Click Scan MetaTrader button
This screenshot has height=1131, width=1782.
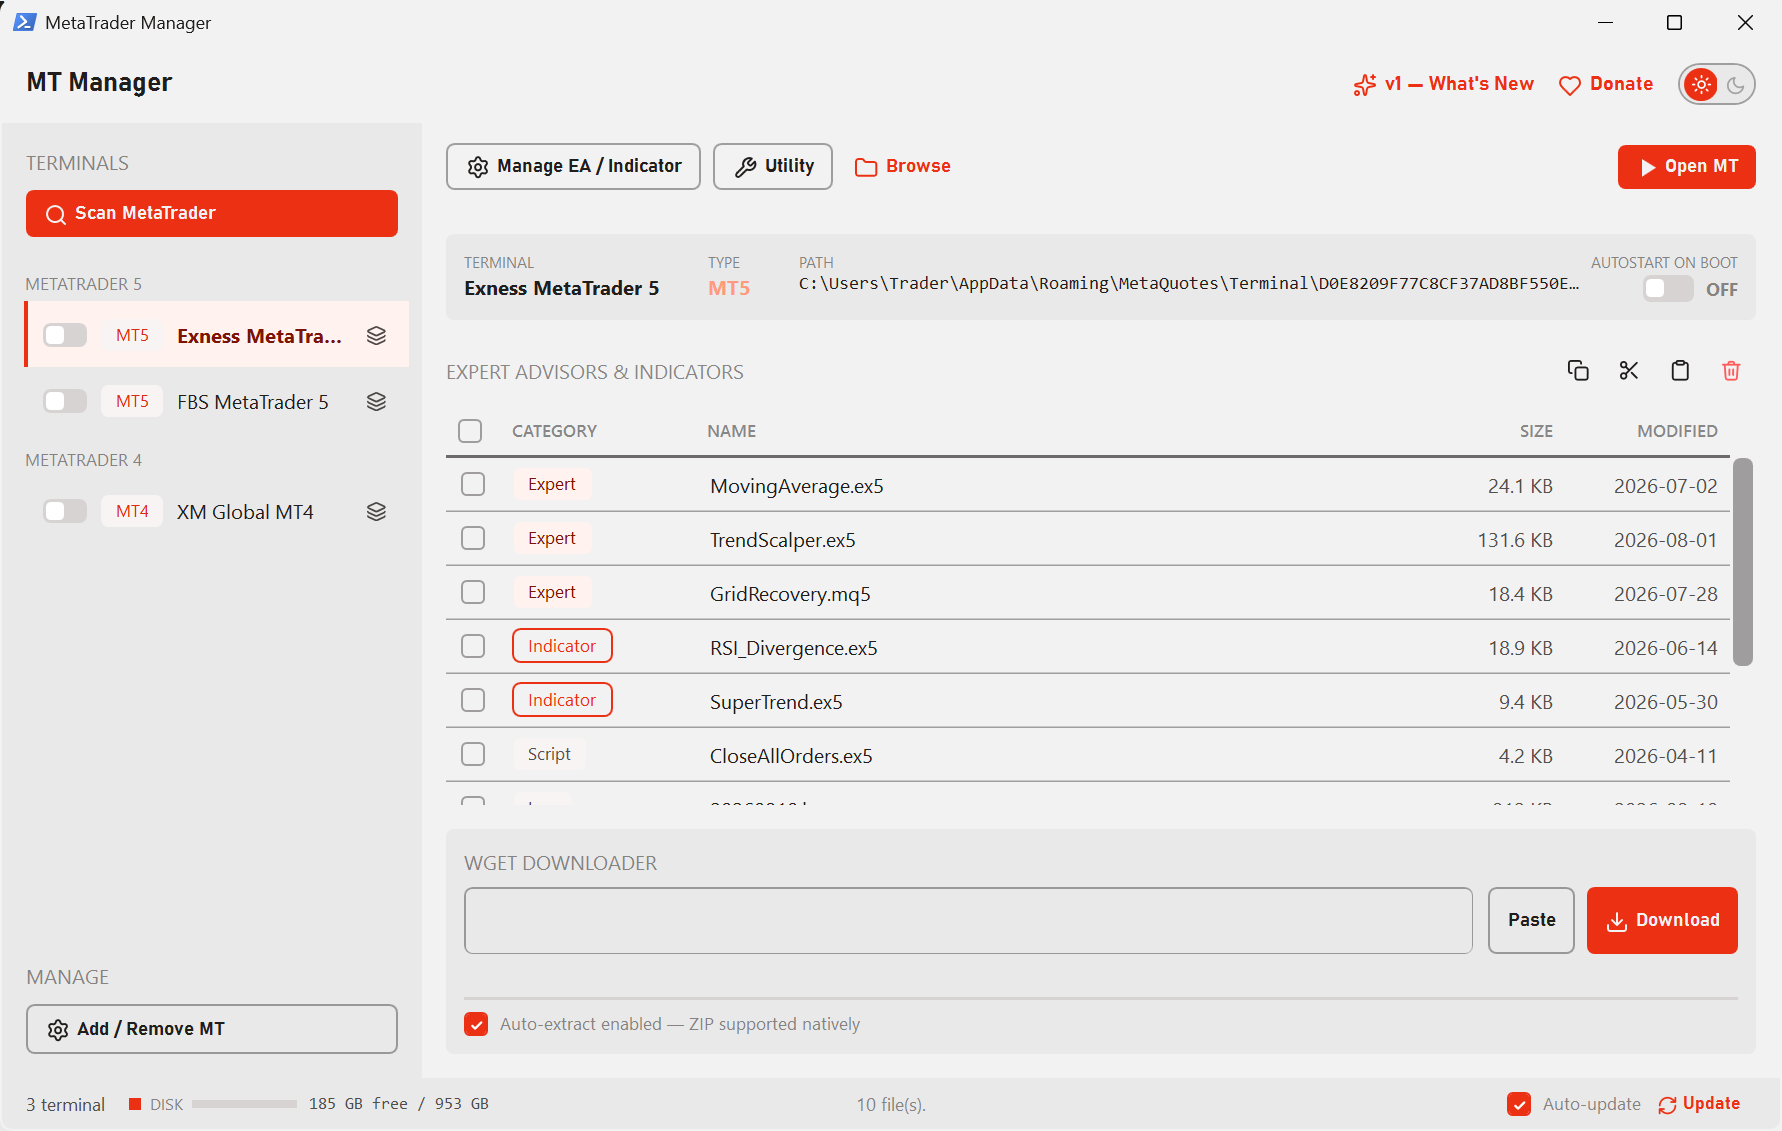coord(212,213)
